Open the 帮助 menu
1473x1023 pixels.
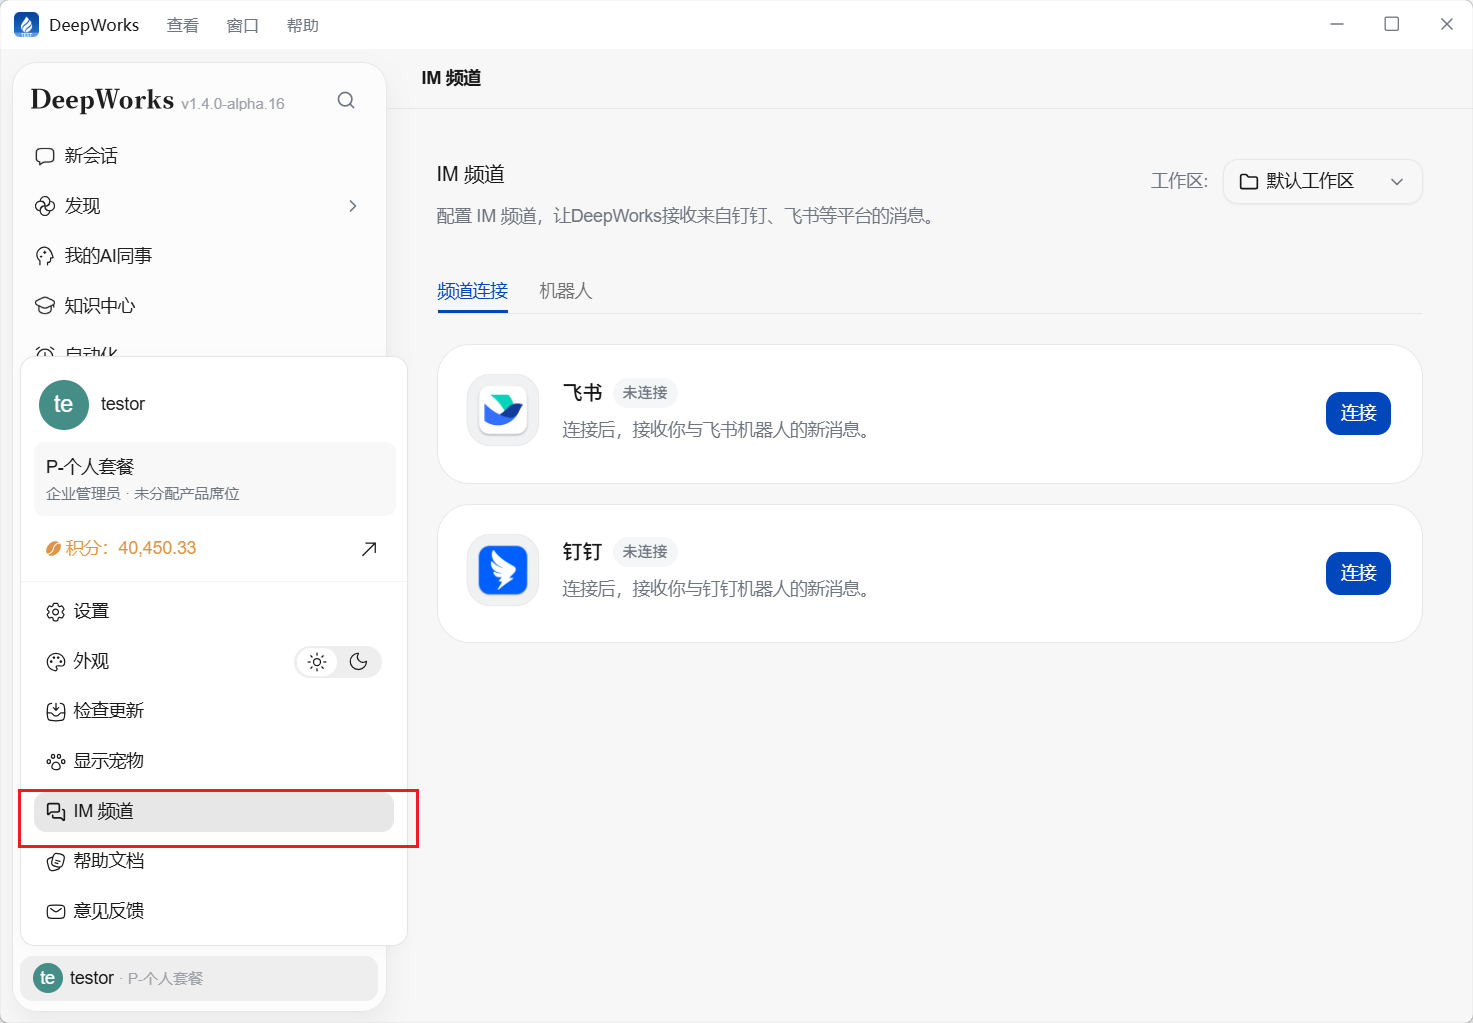point(302,26)
